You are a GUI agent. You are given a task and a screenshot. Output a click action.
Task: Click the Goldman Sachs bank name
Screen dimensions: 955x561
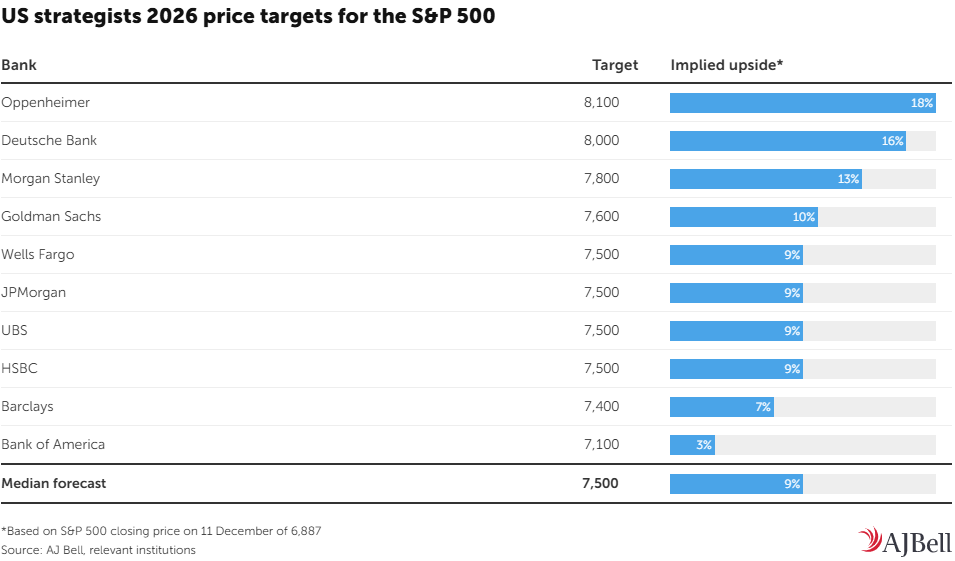[x=51, y=217]
